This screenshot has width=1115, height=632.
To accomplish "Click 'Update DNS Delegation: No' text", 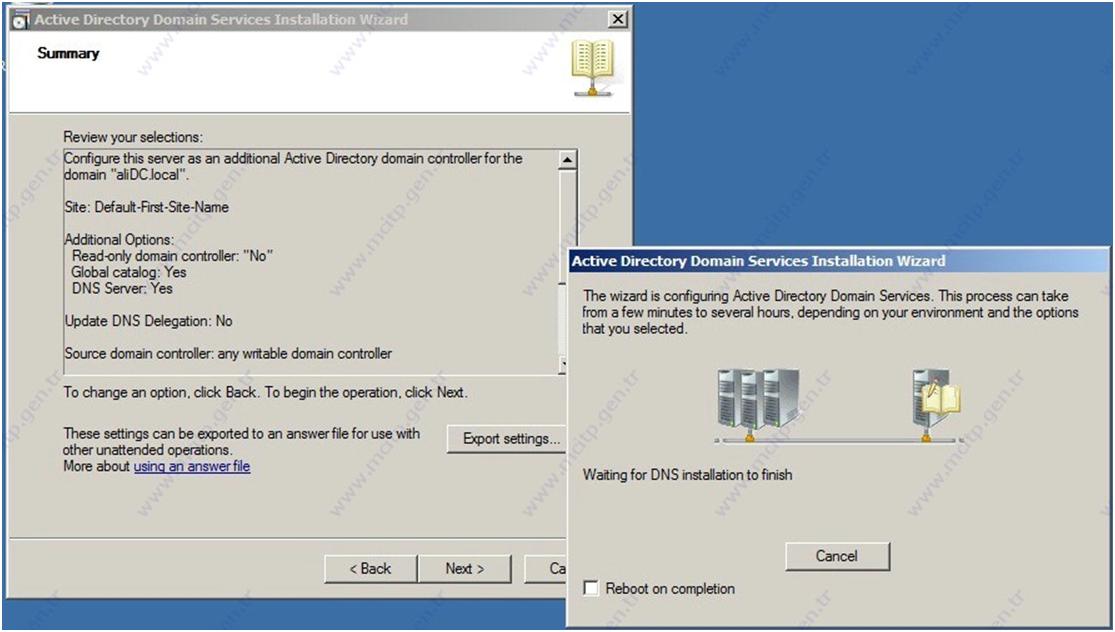I will click(149, 321).
